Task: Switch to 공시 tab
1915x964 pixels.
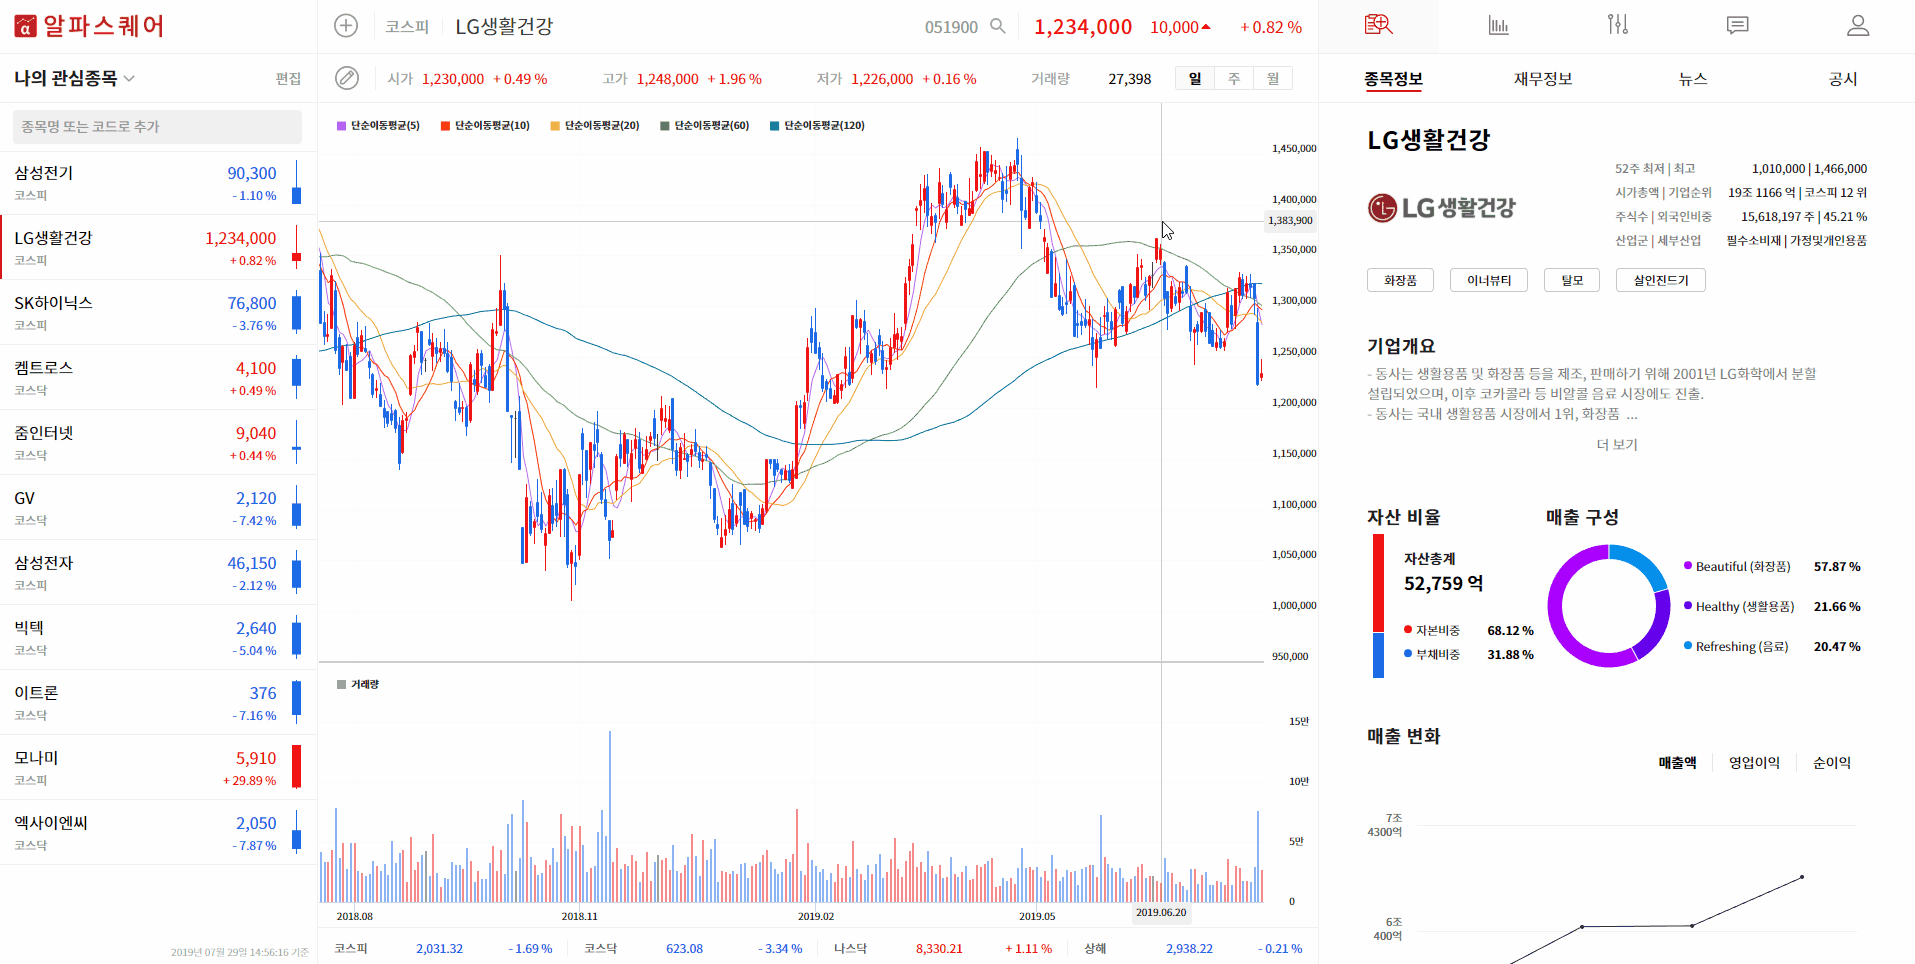Action: pyautogui.click(x=1843, y=79)
